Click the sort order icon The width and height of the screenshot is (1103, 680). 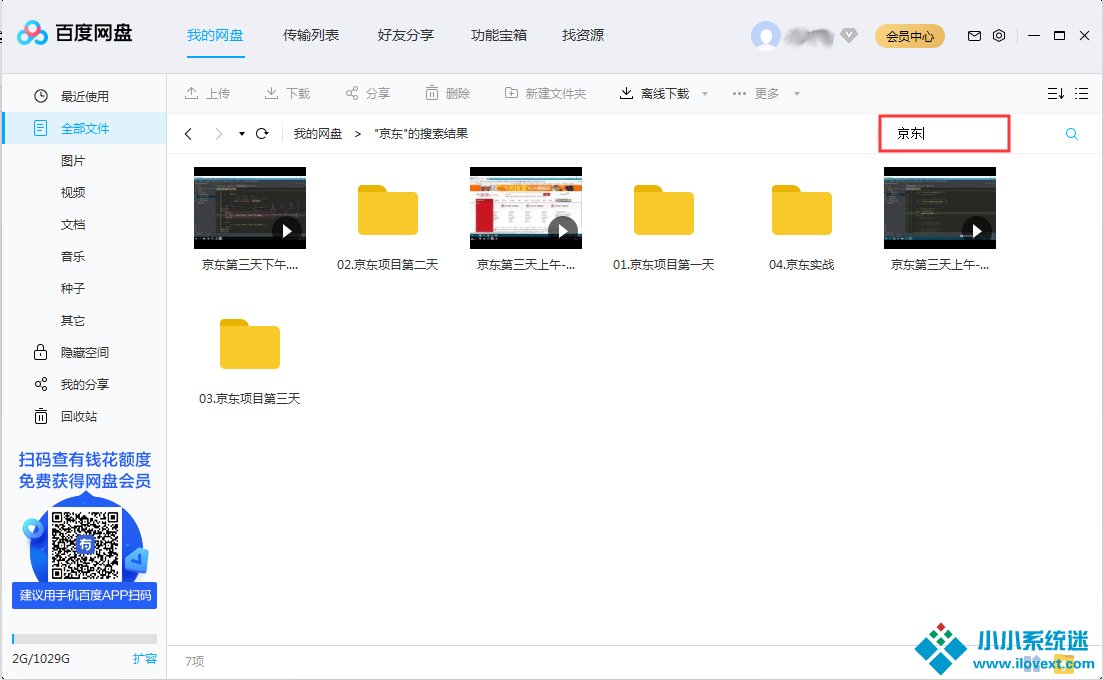(x=1055, y=94)
